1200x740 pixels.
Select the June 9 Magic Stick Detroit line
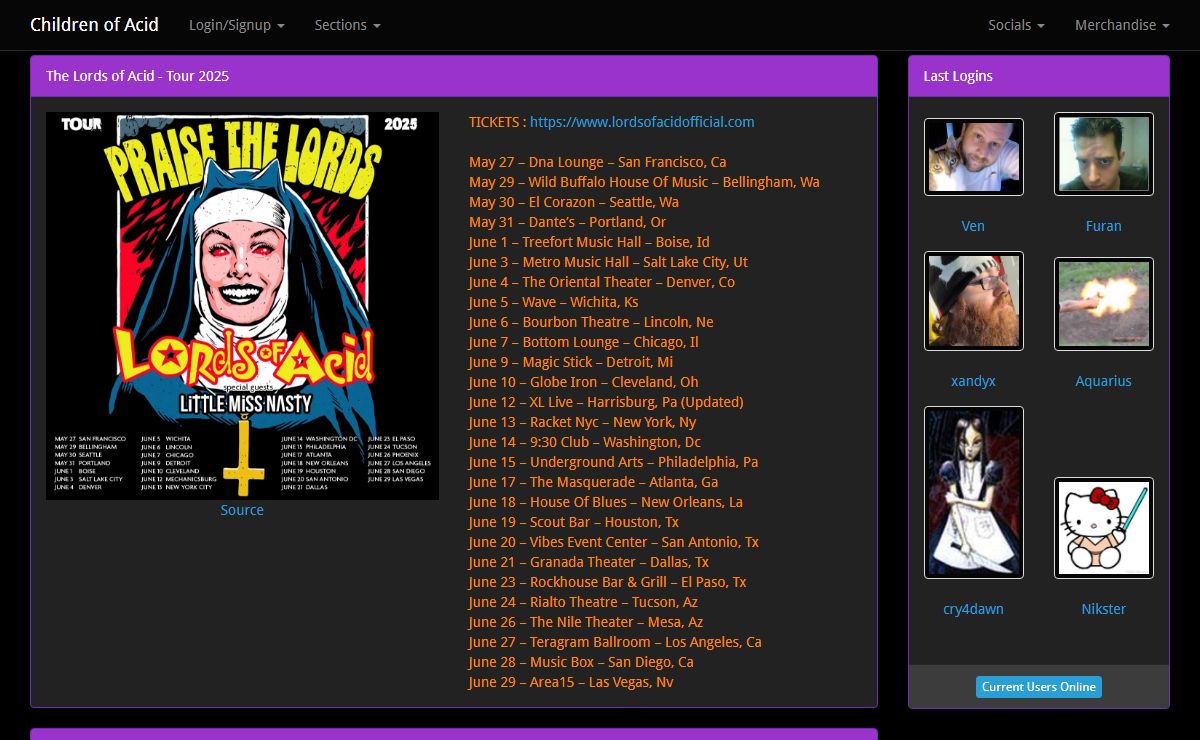click(x=571, y=362)
